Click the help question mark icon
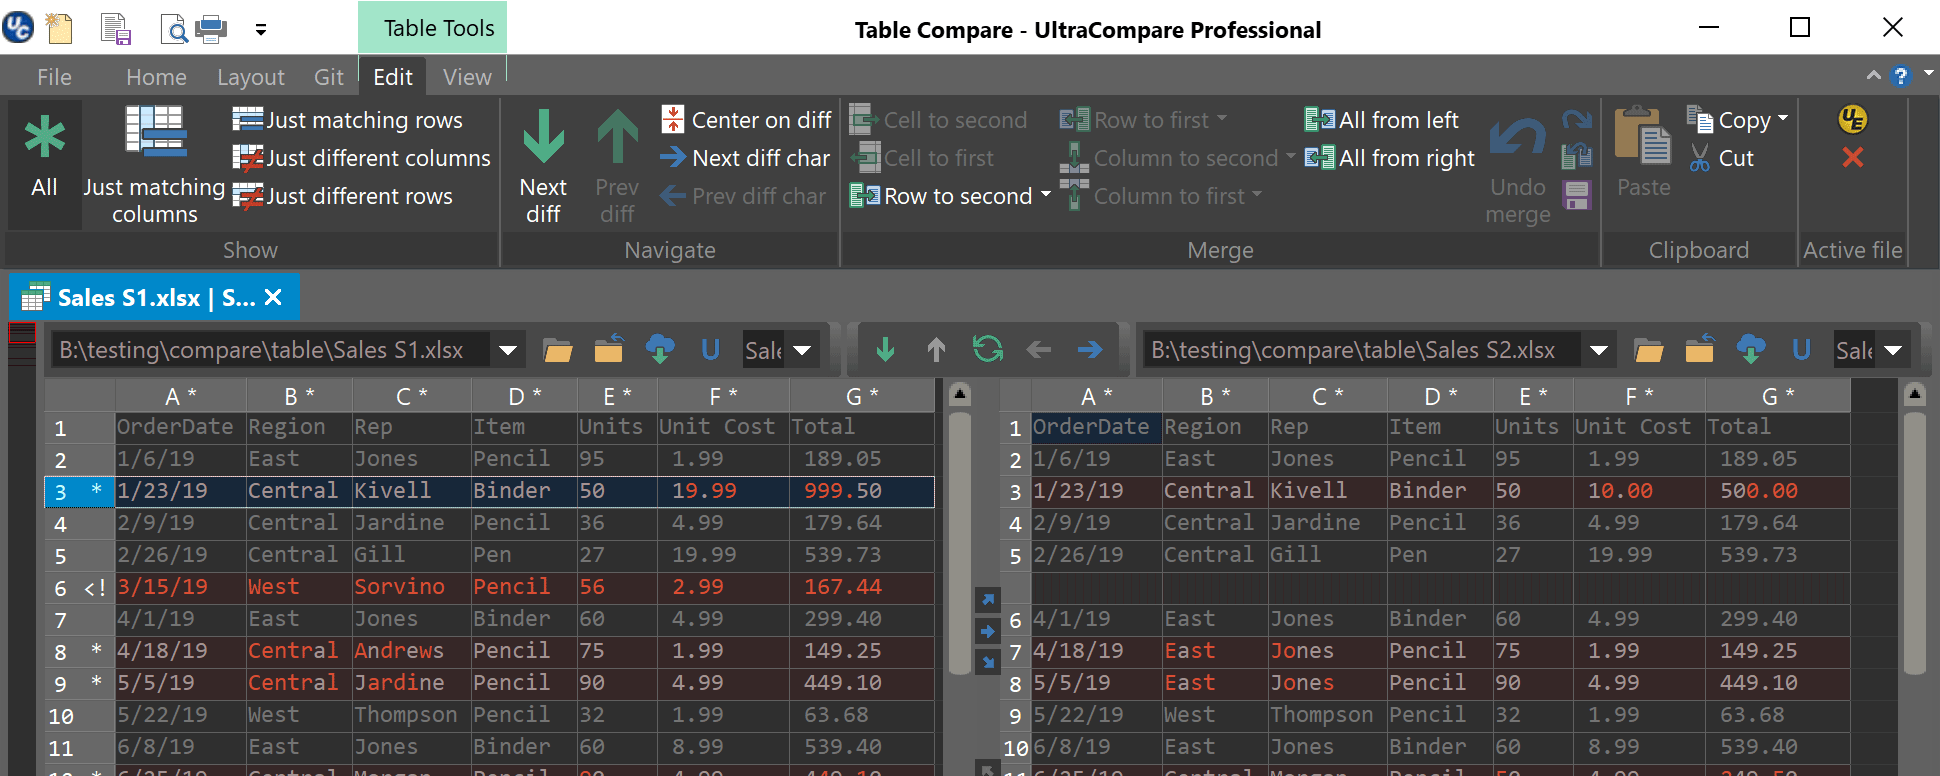 coord(1900,76)
